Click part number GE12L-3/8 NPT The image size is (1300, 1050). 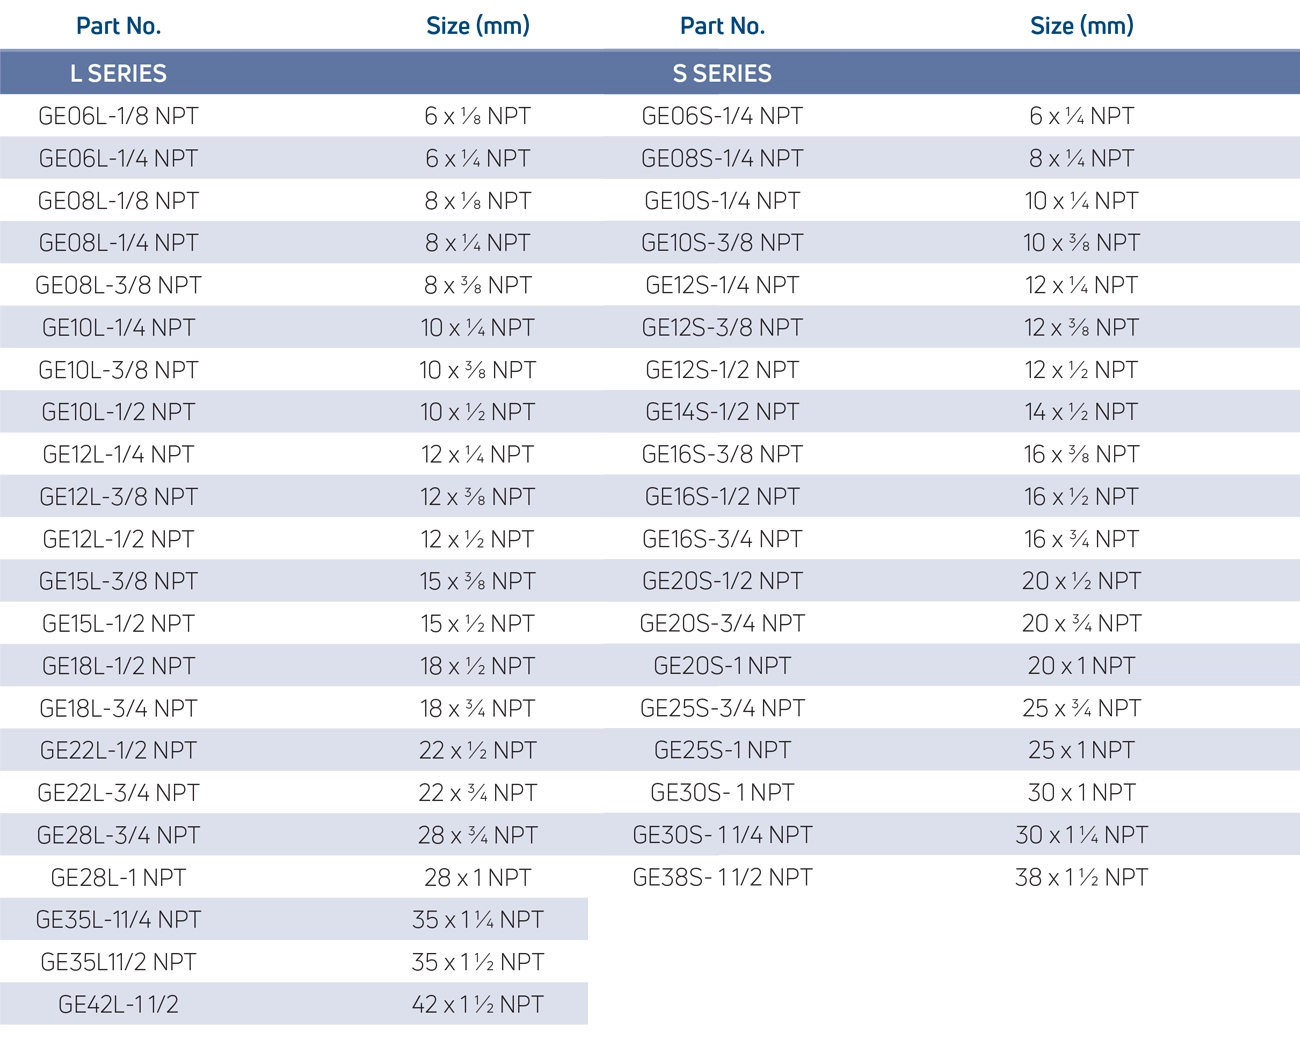coord(118,497)
